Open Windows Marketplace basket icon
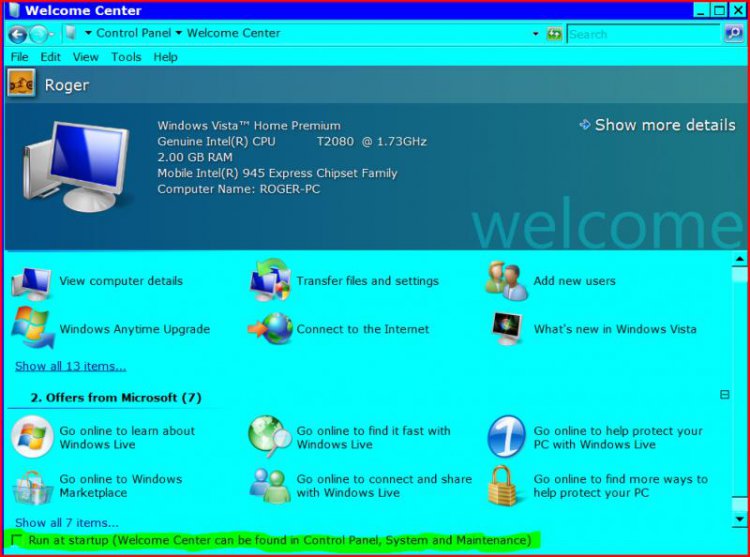750x557 pixels. click(x=32, y=488)
